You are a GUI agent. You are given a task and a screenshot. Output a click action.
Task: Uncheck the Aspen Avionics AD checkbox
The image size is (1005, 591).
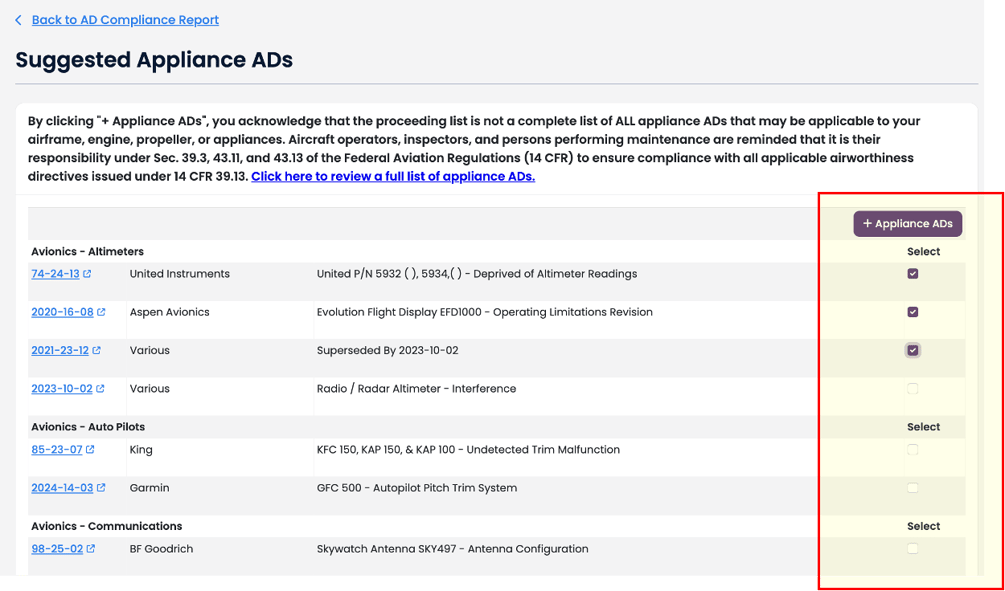coord(912,312)
